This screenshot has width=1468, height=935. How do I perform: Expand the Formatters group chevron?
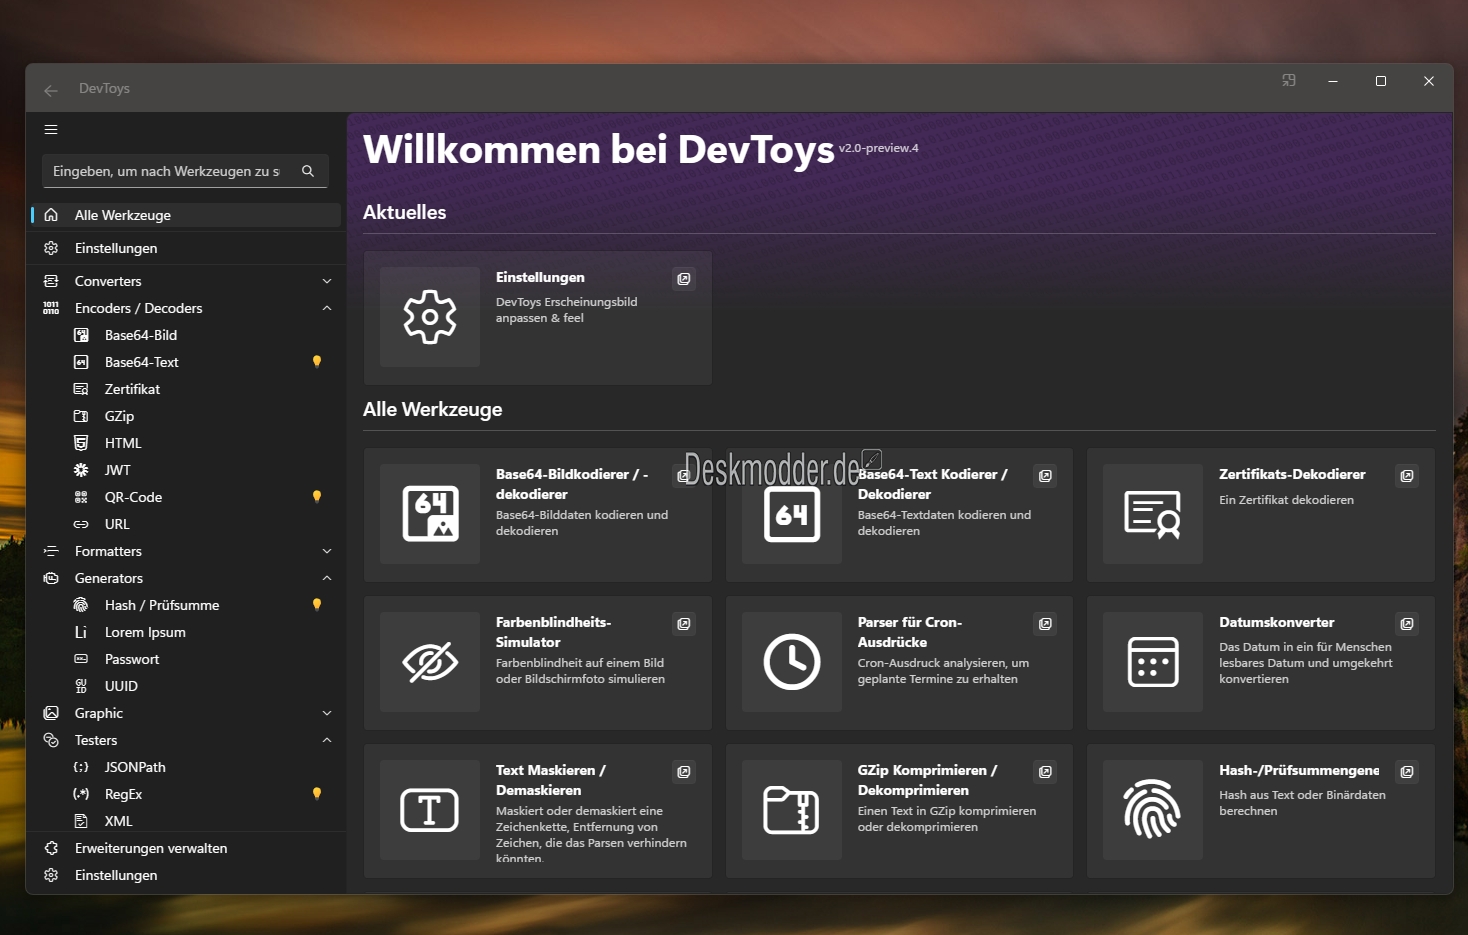pyautogui.click(x=327, y=551)
